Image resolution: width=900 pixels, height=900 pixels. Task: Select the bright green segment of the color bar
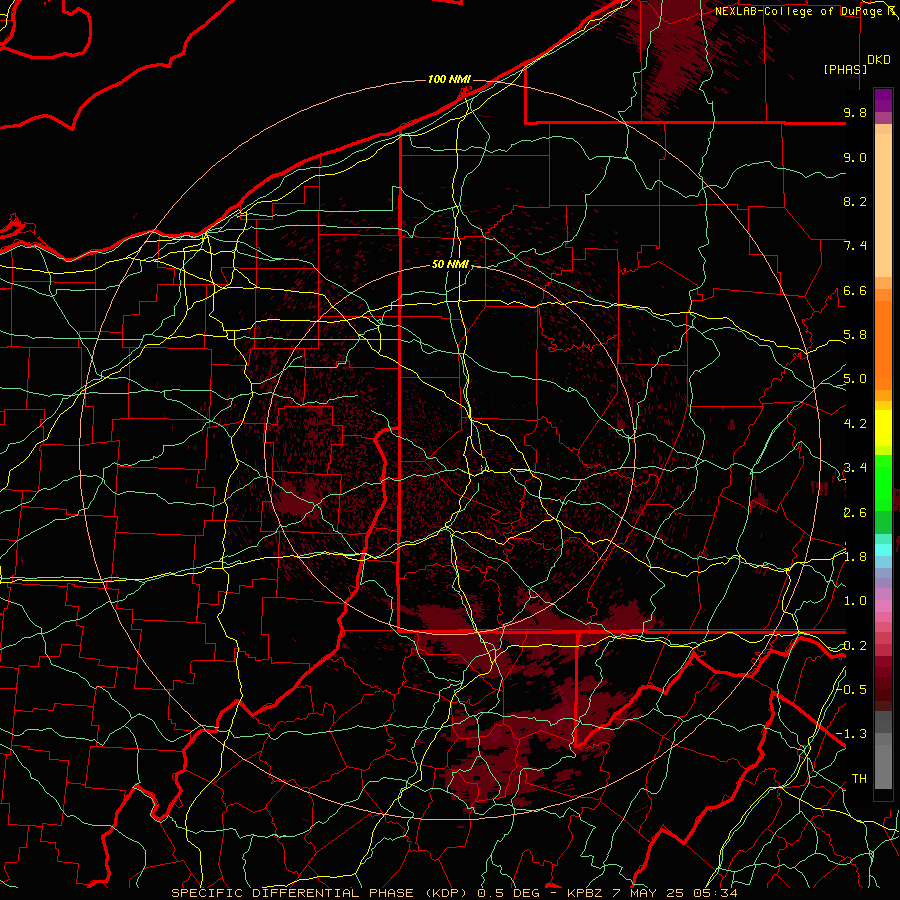pyautogui.click(x=883, y=482)
